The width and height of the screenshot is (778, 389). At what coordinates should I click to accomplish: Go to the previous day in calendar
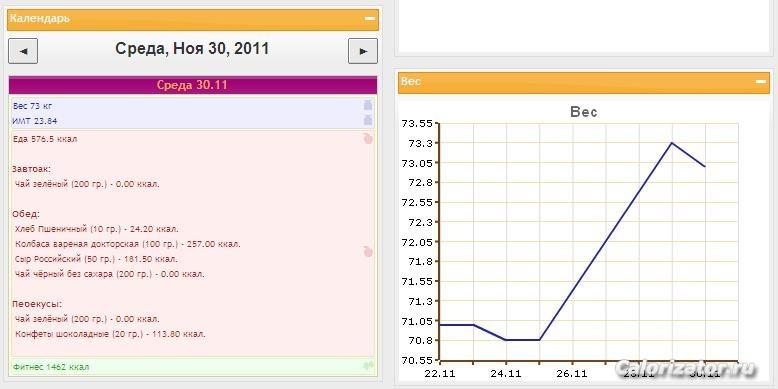pyautogui.click(x=23, y=51)
